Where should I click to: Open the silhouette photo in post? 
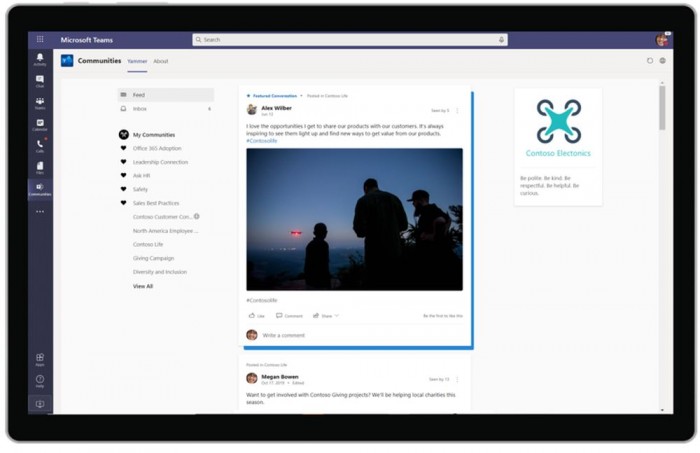(x=354, y=219)
